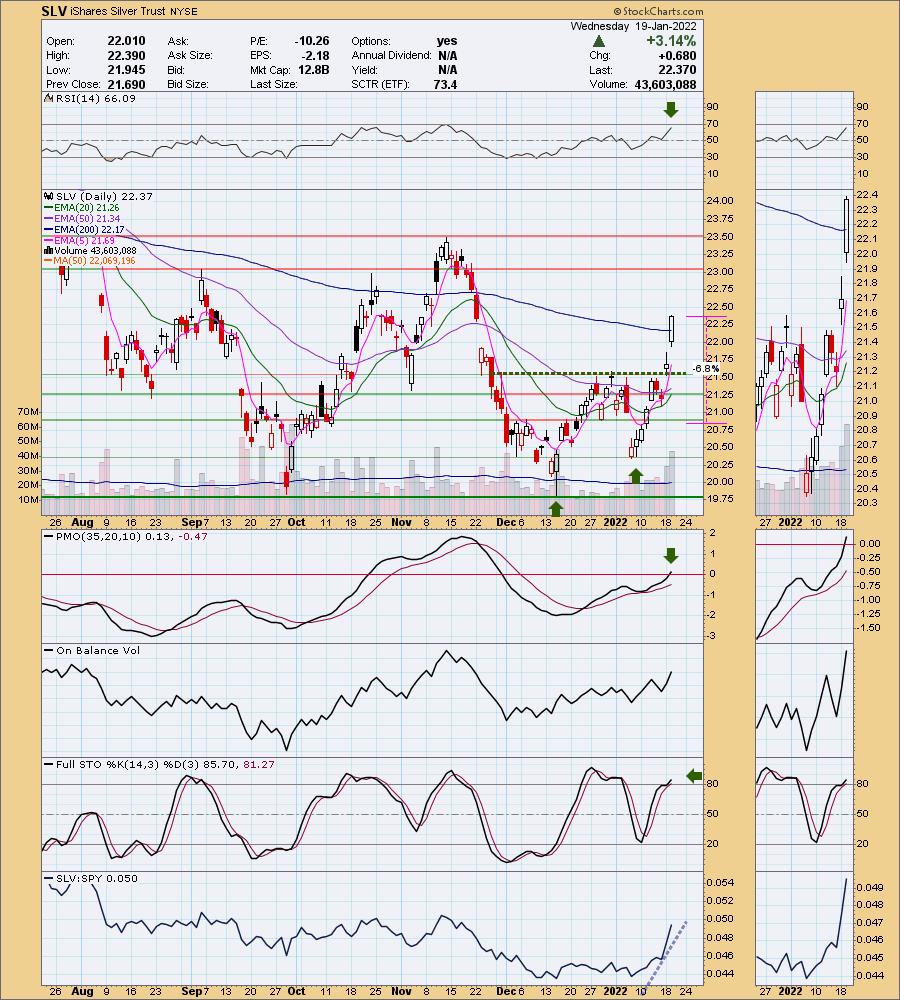The image size is (900, 1000).
Task: Click the Prev Close value 21.690
Action: click(x=126, y=85)
